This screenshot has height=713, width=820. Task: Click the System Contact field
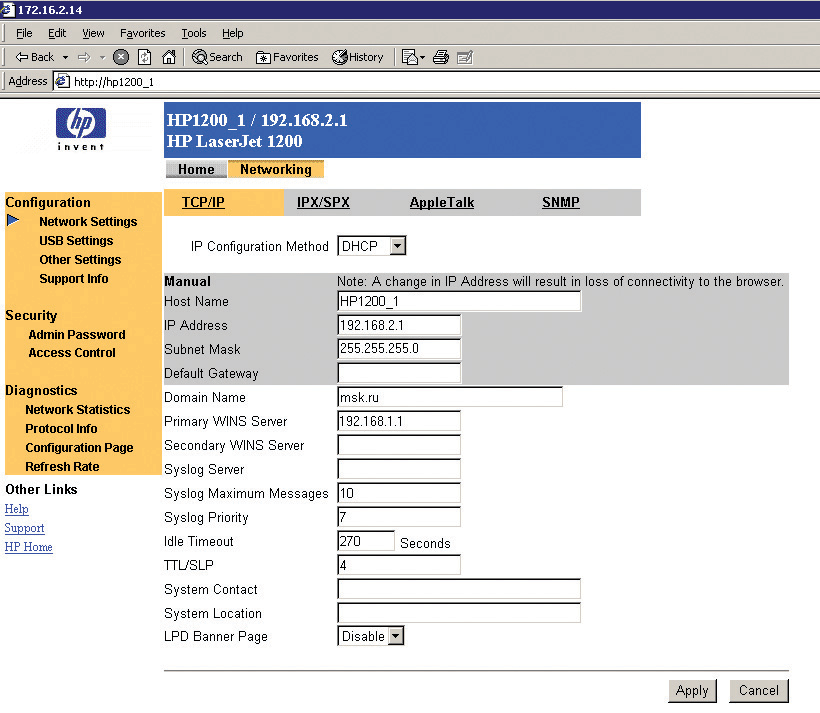point(459,589)
